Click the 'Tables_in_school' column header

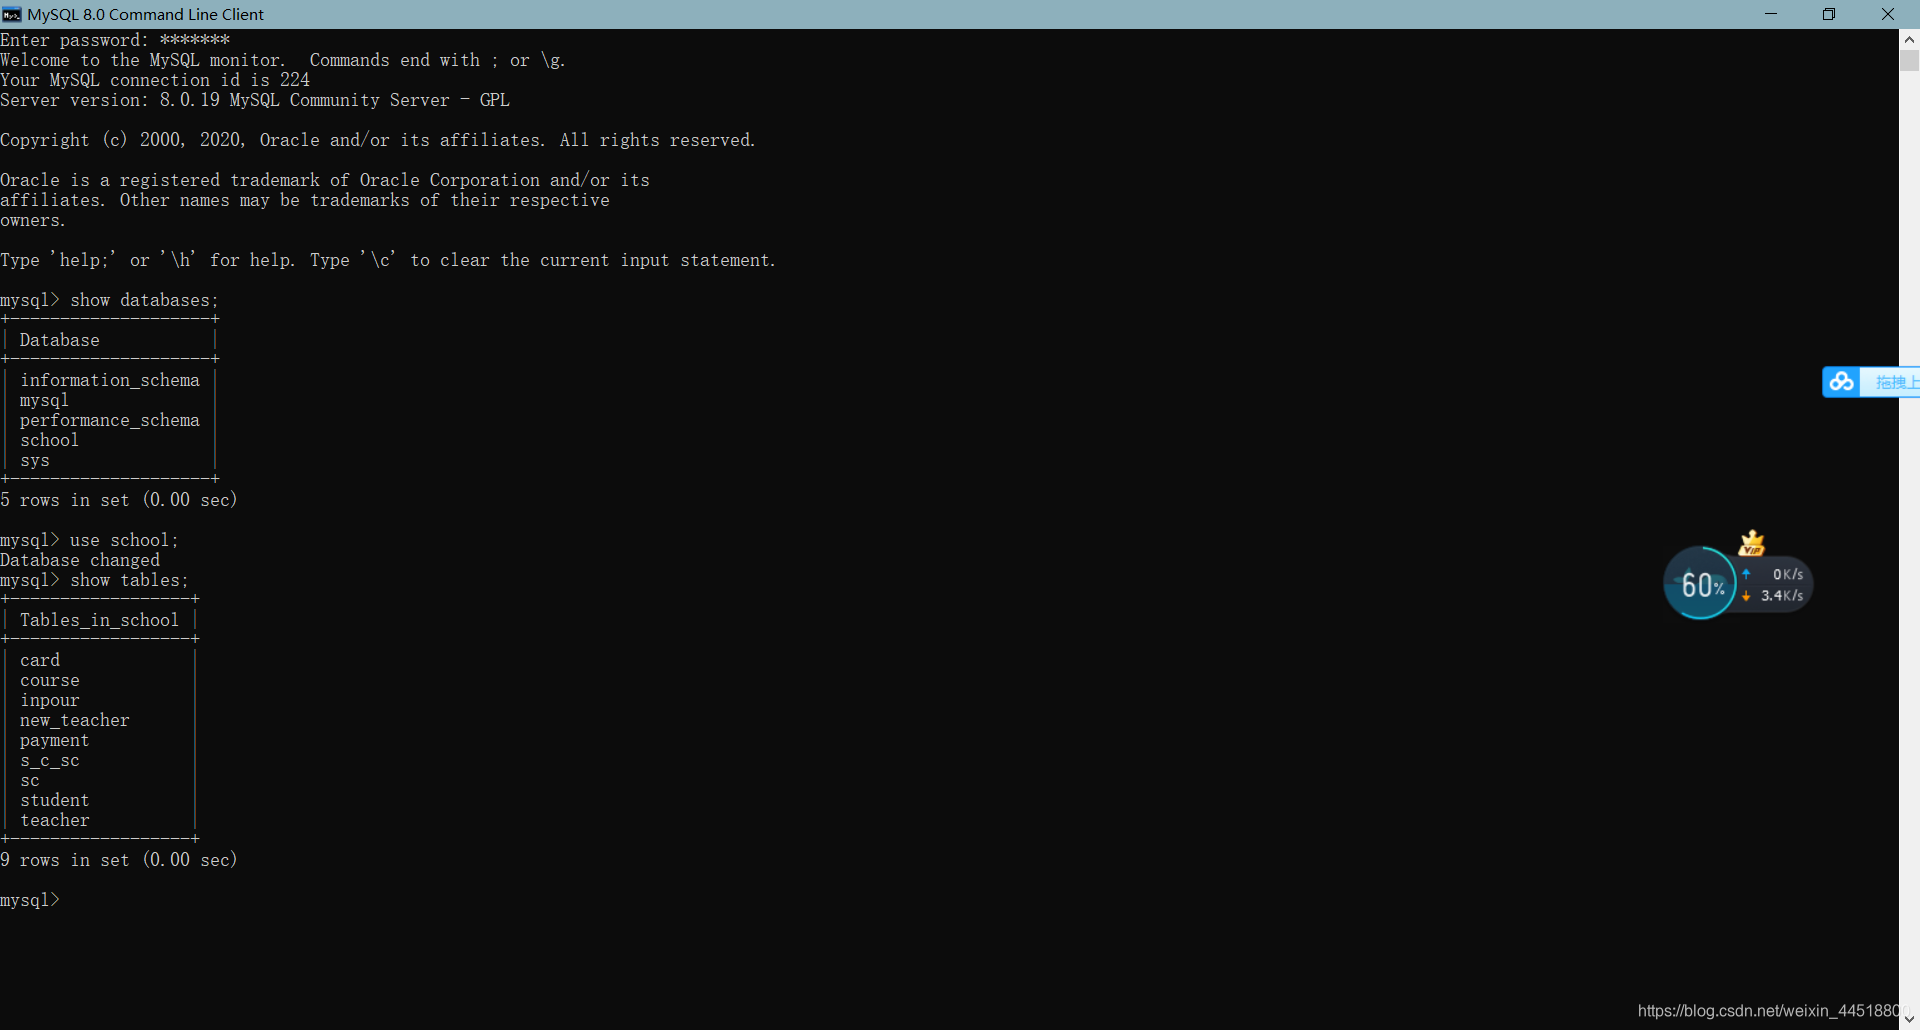[x=99, y=620]
